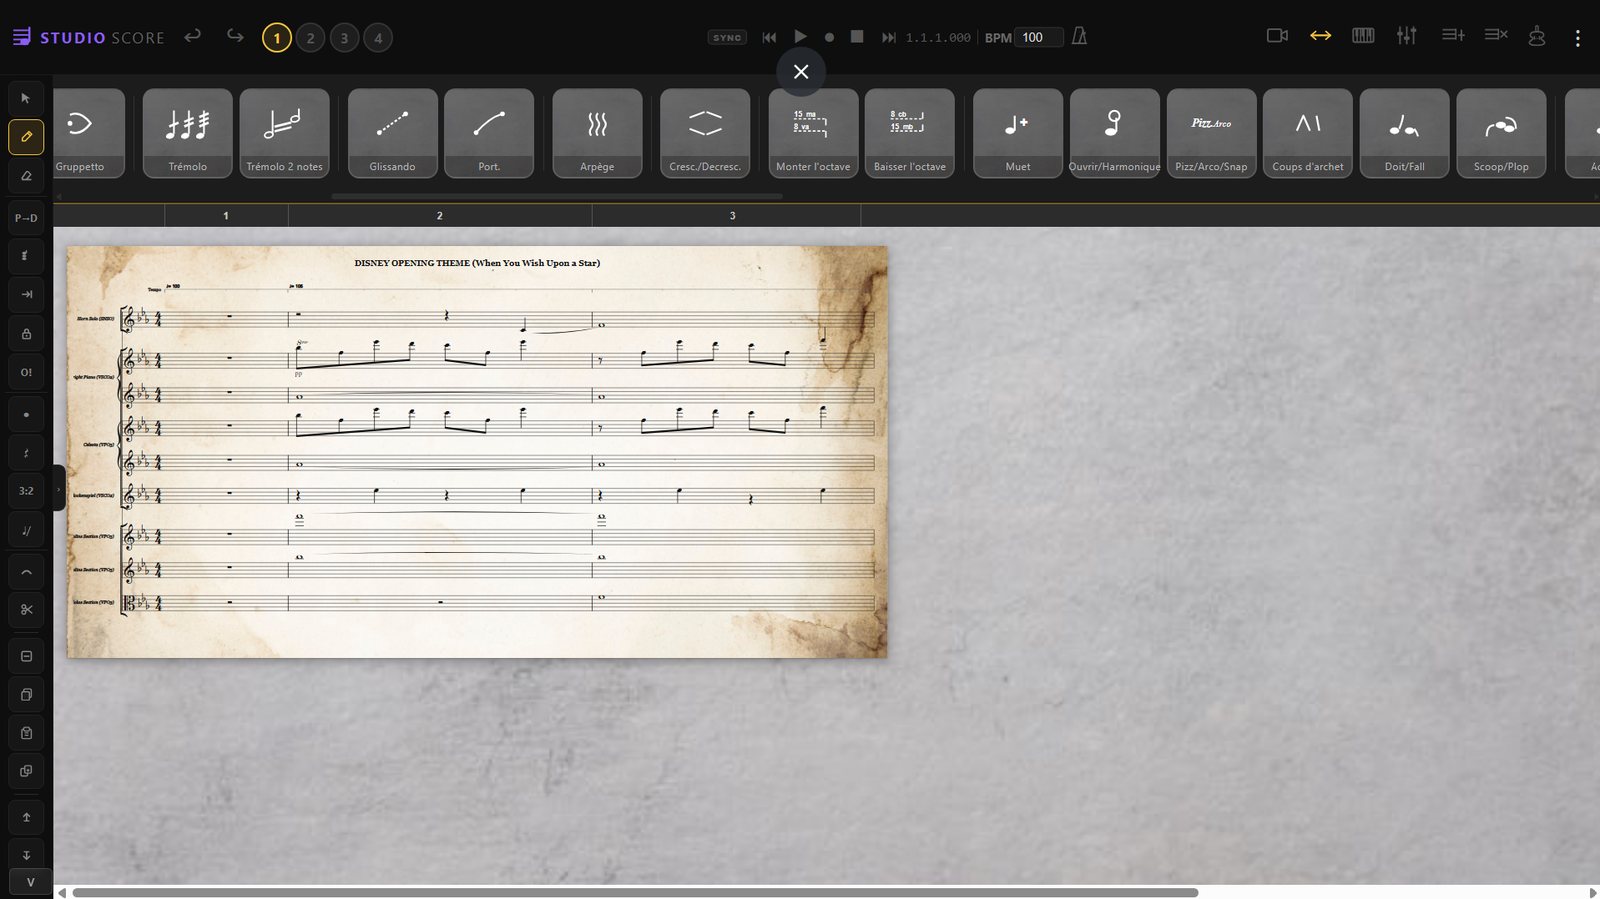The width and height of the screenshot is (1600, 899).
Task: Add a Glissando line
Action: pos(392,133)
